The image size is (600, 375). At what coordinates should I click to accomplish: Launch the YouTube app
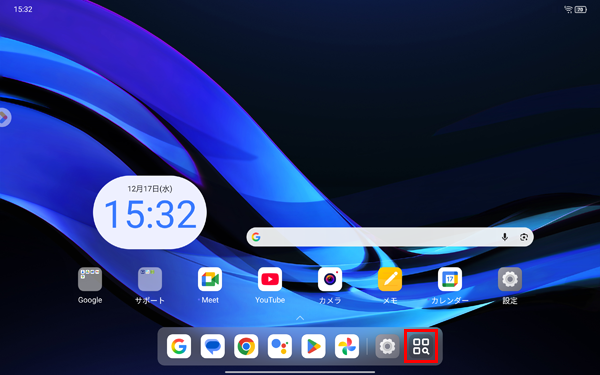[x=270, y=279]
